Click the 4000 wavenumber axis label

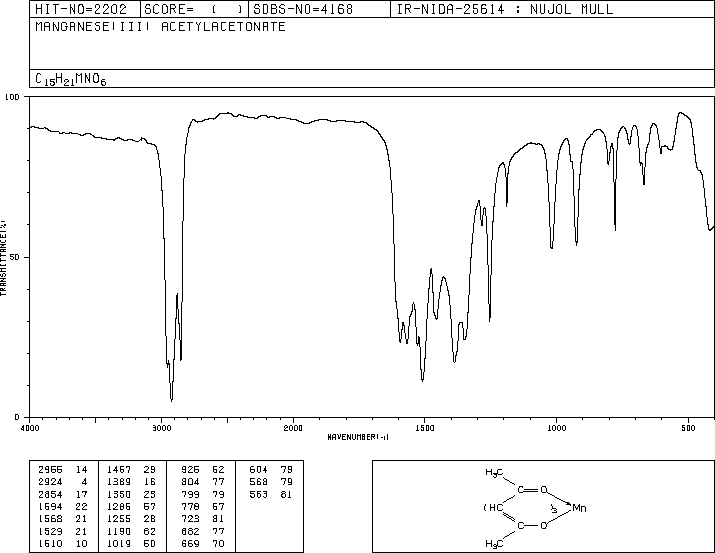tap(30, 428)
